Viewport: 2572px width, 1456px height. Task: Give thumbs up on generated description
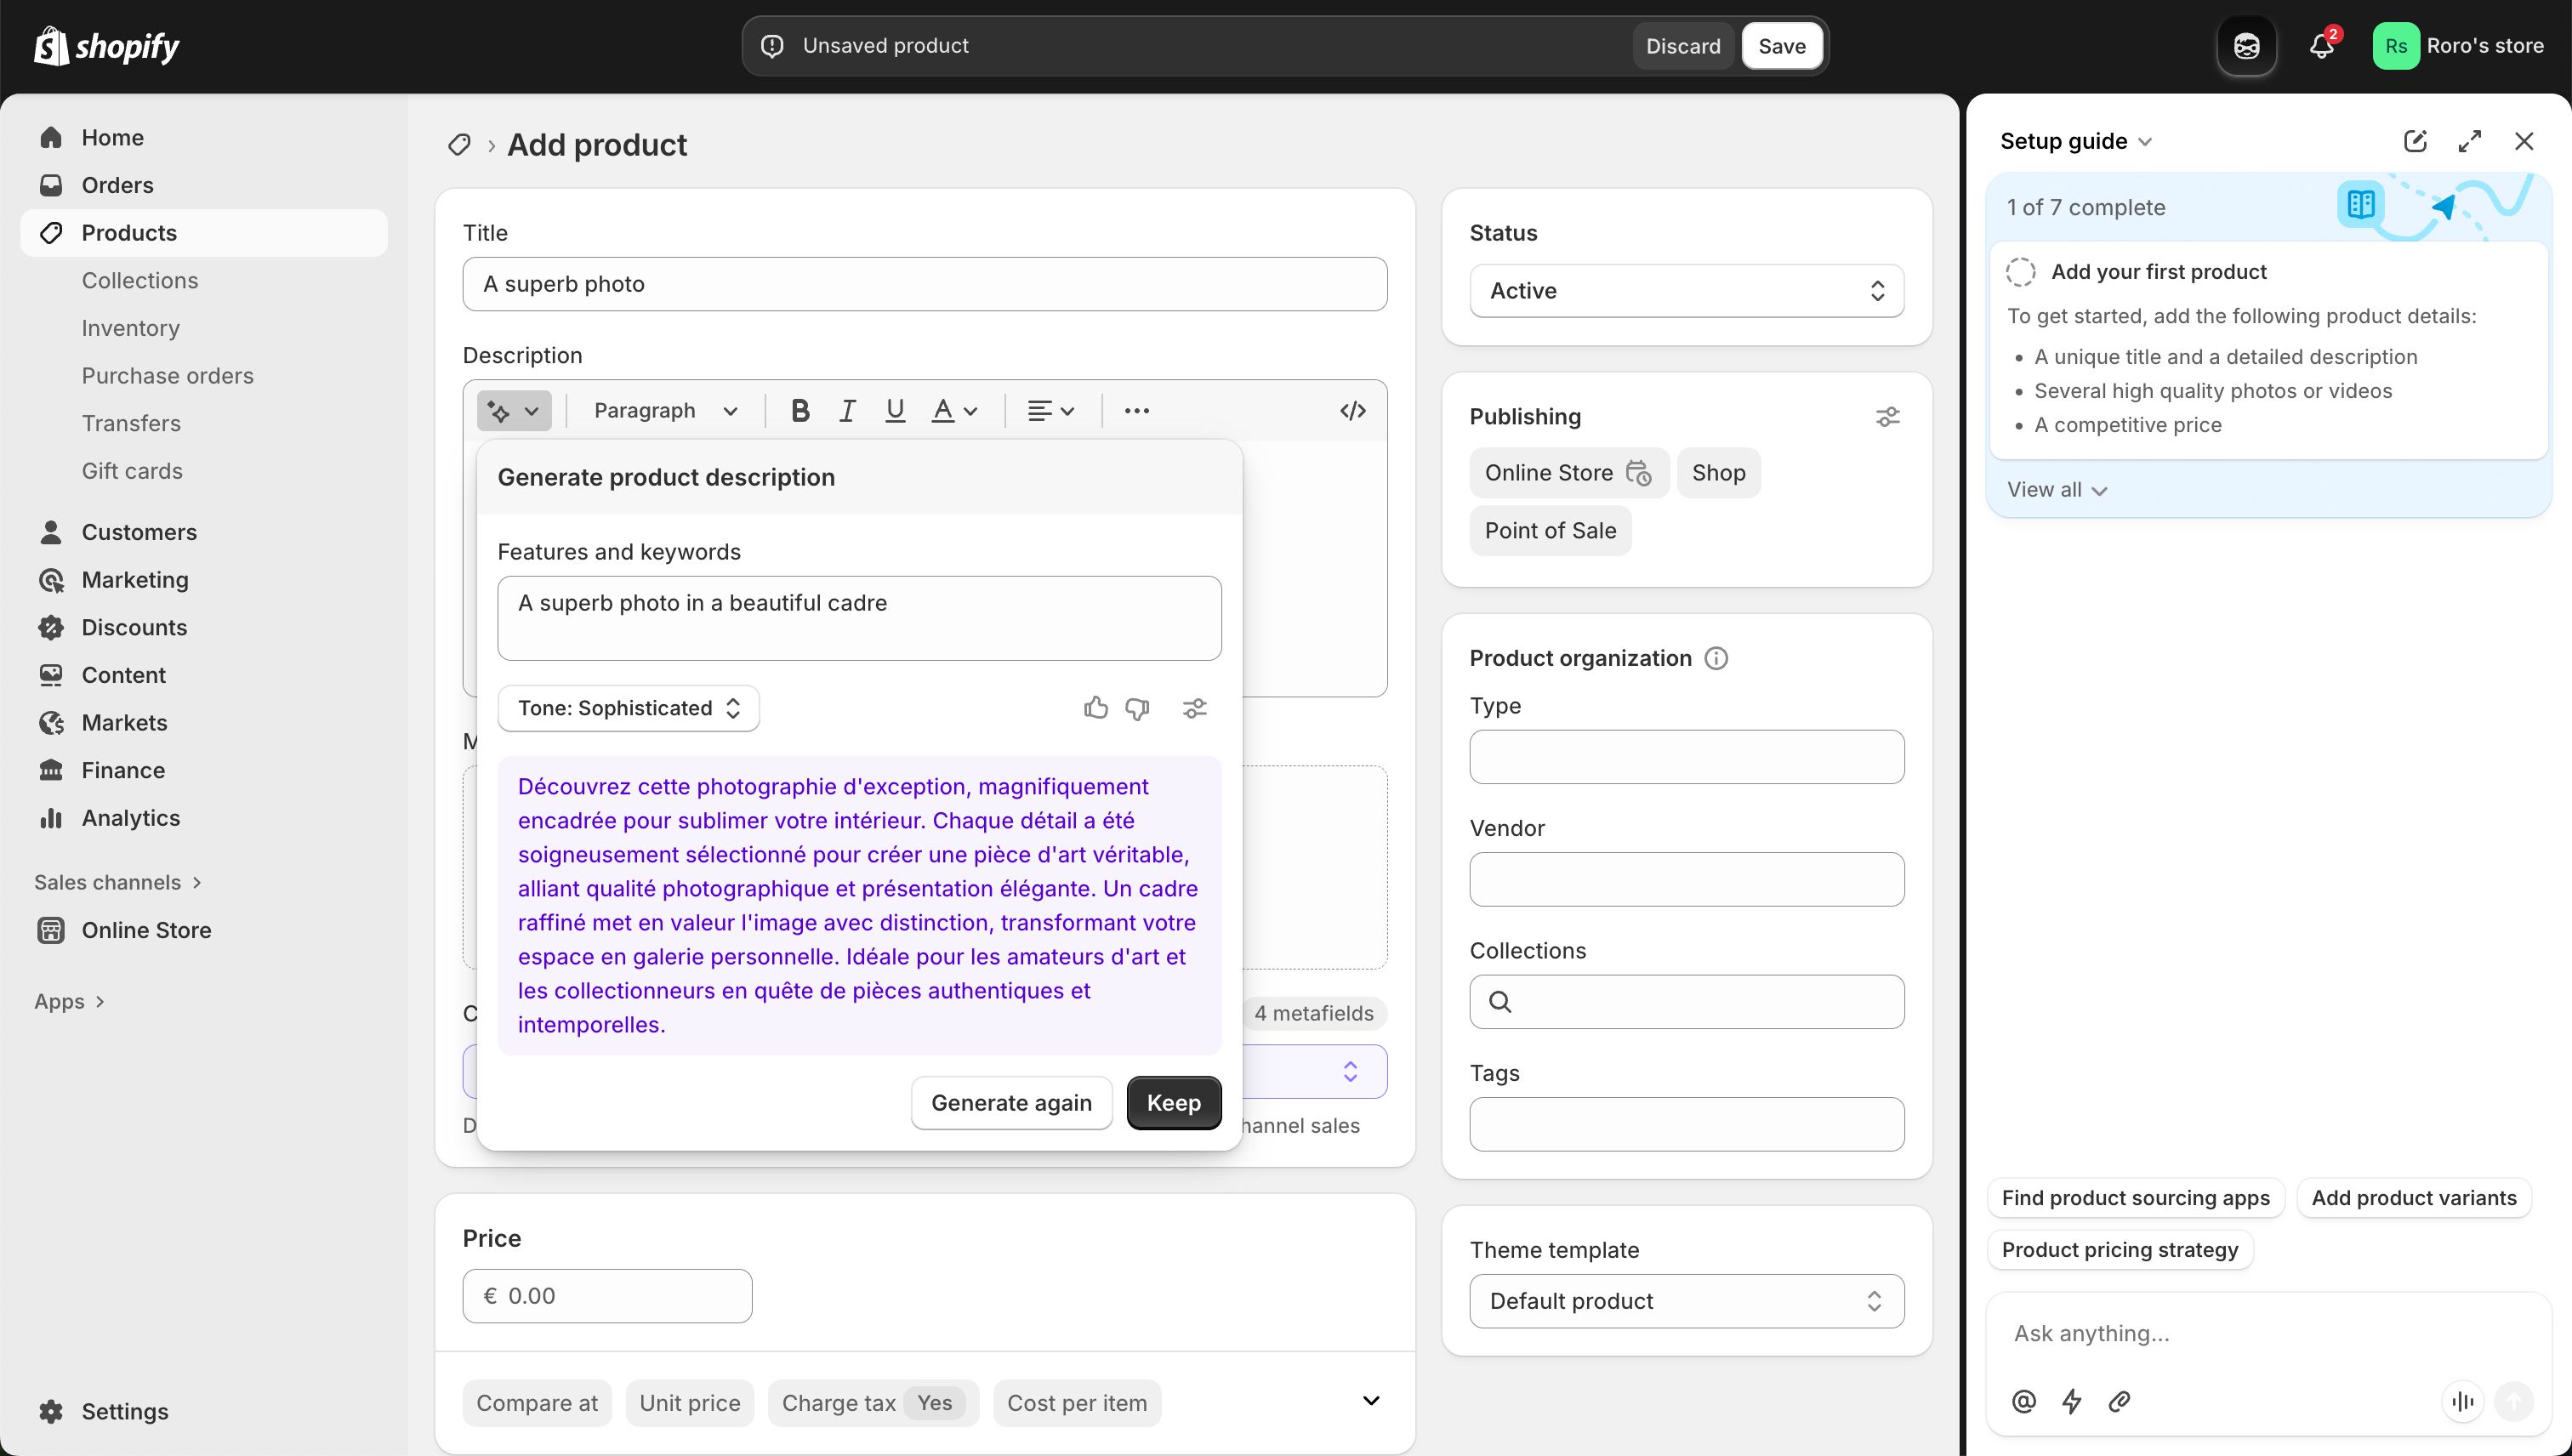pos(1095,707)
